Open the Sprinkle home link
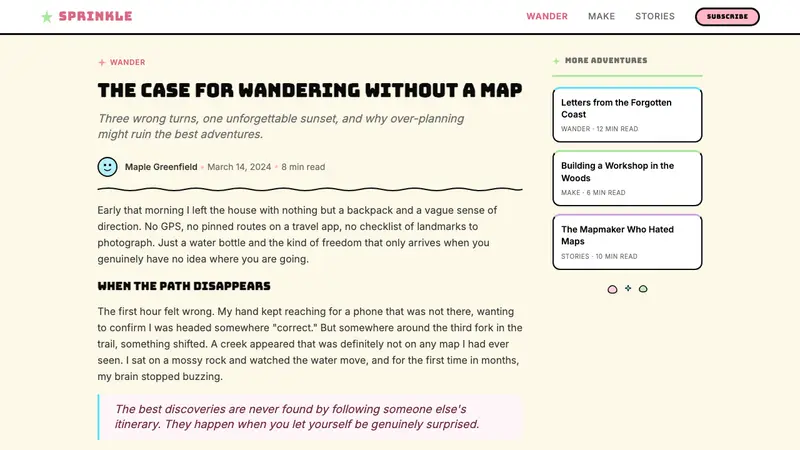Viewport: 800px width, 450px height. click(87, 16)
